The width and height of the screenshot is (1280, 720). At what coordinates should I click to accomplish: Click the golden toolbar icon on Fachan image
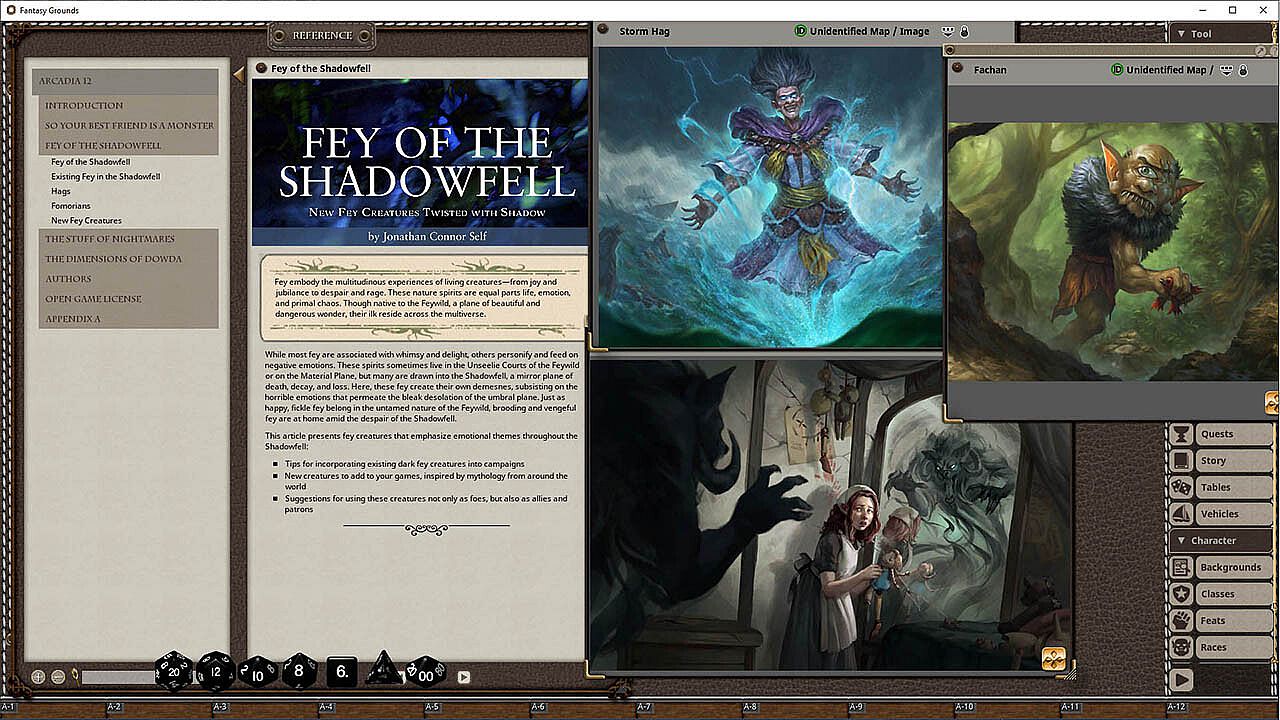pyautogui.click(x=1273, y=403)
